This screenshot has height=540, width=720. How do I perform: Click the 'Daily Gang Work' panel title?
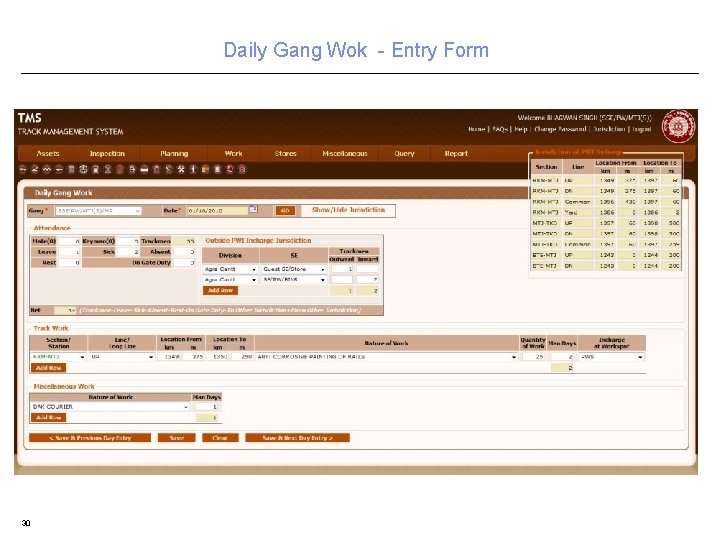64,193
